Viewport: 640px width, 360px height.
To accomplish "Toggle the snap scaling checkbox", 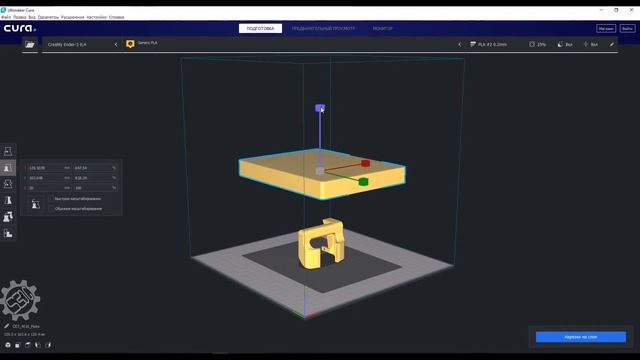I will click(x=51, y=199).
